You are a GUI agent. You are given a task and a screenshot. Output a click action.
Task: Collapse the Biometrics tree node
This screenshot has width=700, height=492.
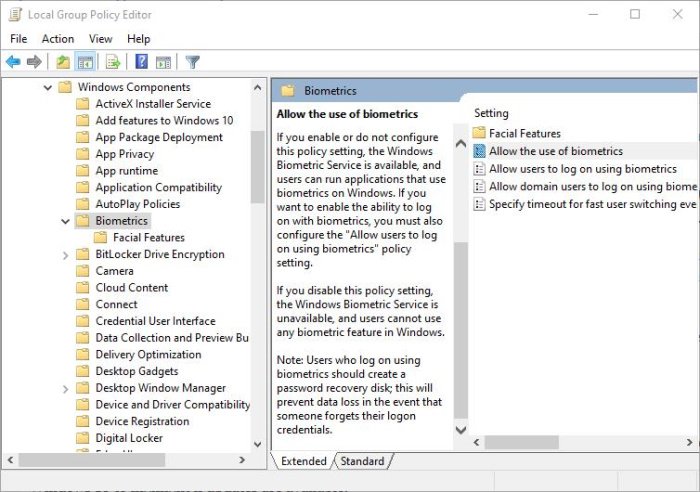pos(65,221)
